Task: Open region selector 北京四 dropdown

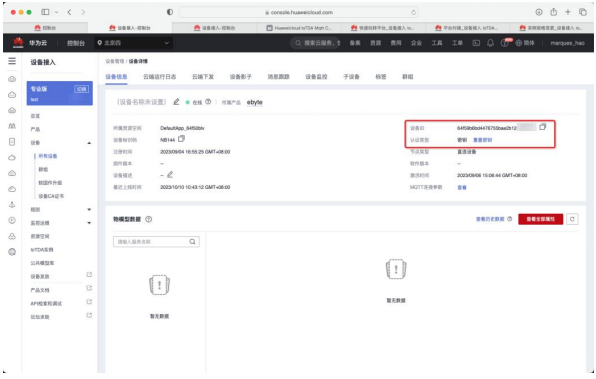Action: (133, 43)
